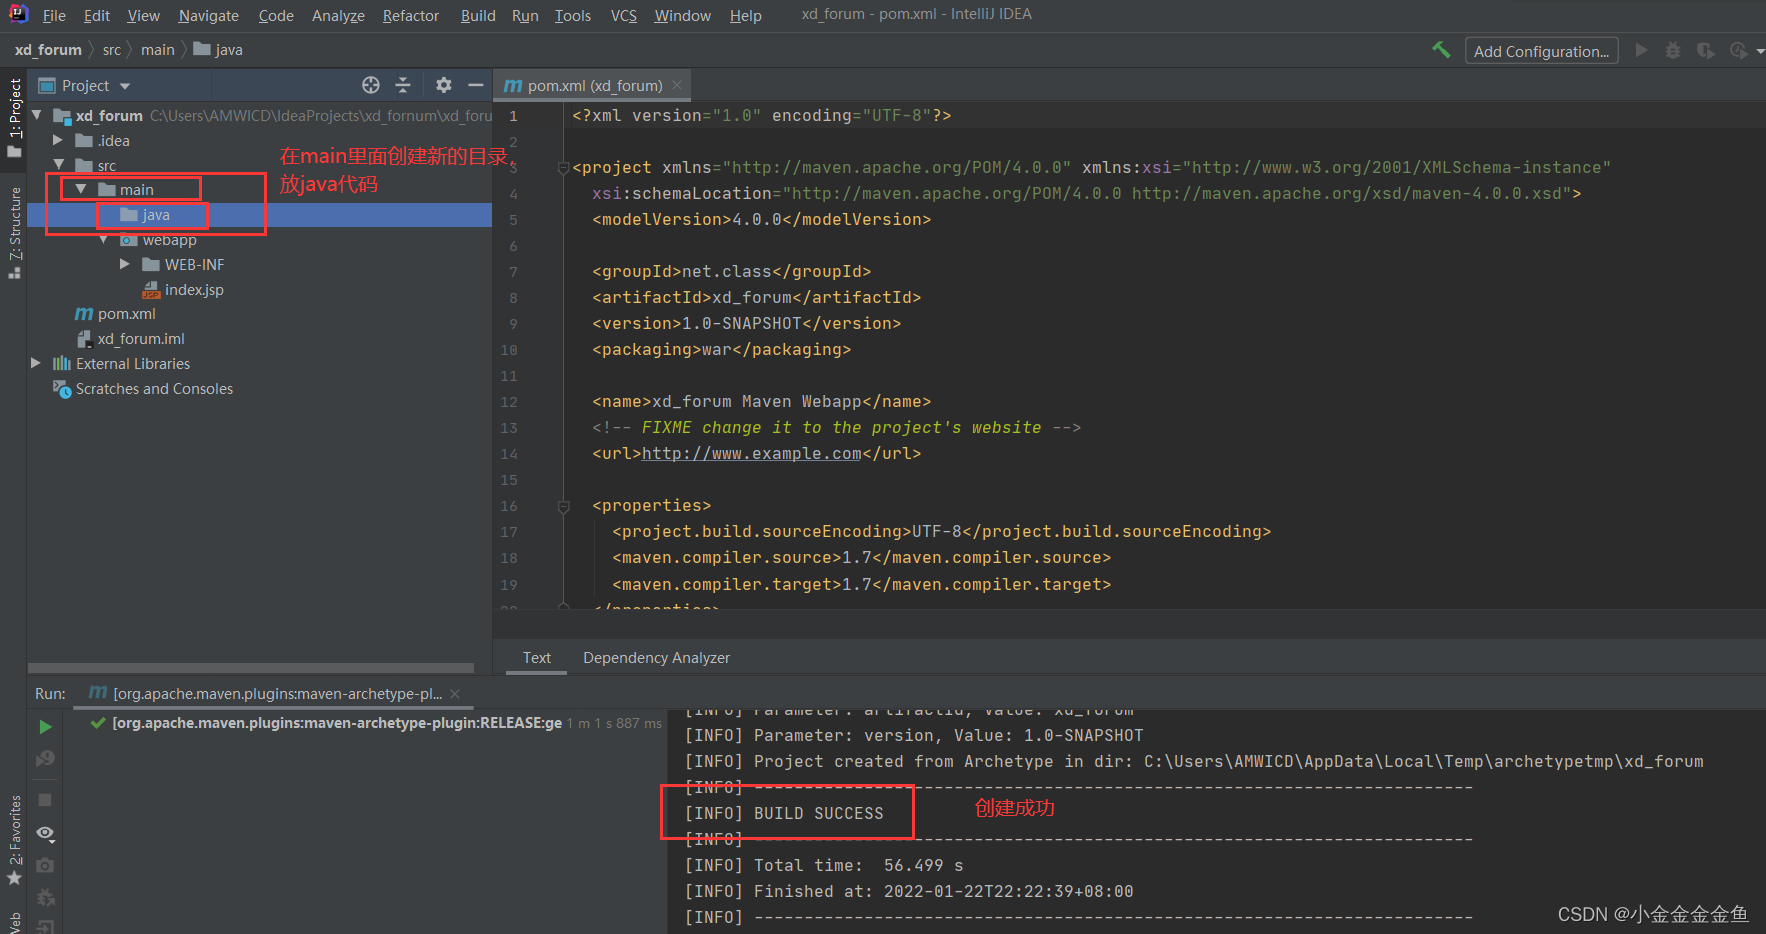Click the rerun failed tests icon in the Run panel
This screenshot has width=1766, height=934.
(x=45, y=759)
